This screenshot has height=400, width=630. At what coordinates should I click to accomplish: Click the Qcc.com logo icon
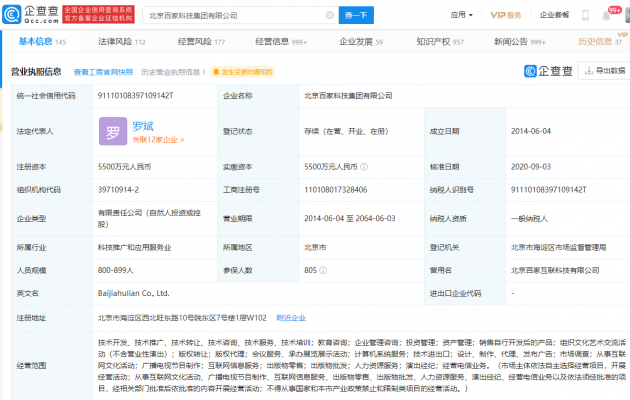coord(11,14)
